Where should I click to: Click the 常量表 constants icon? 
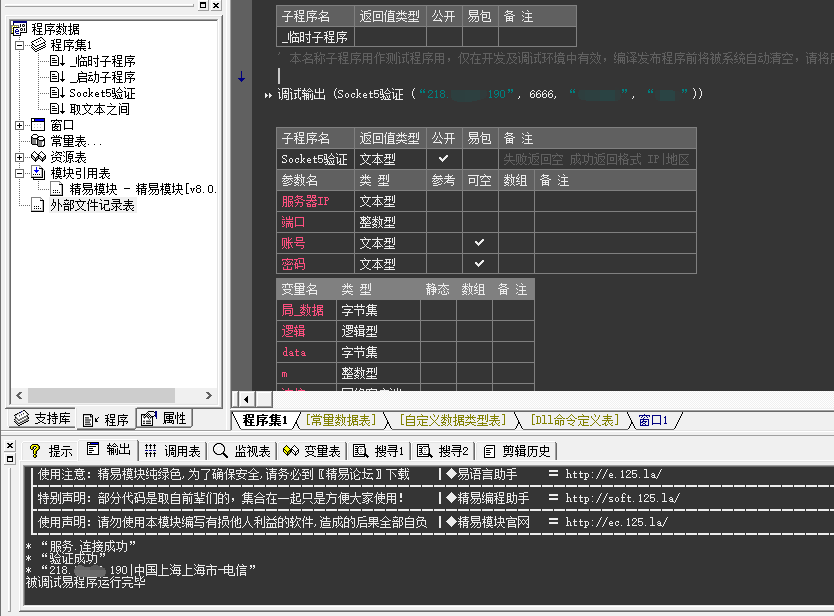[x=38, y=140]
